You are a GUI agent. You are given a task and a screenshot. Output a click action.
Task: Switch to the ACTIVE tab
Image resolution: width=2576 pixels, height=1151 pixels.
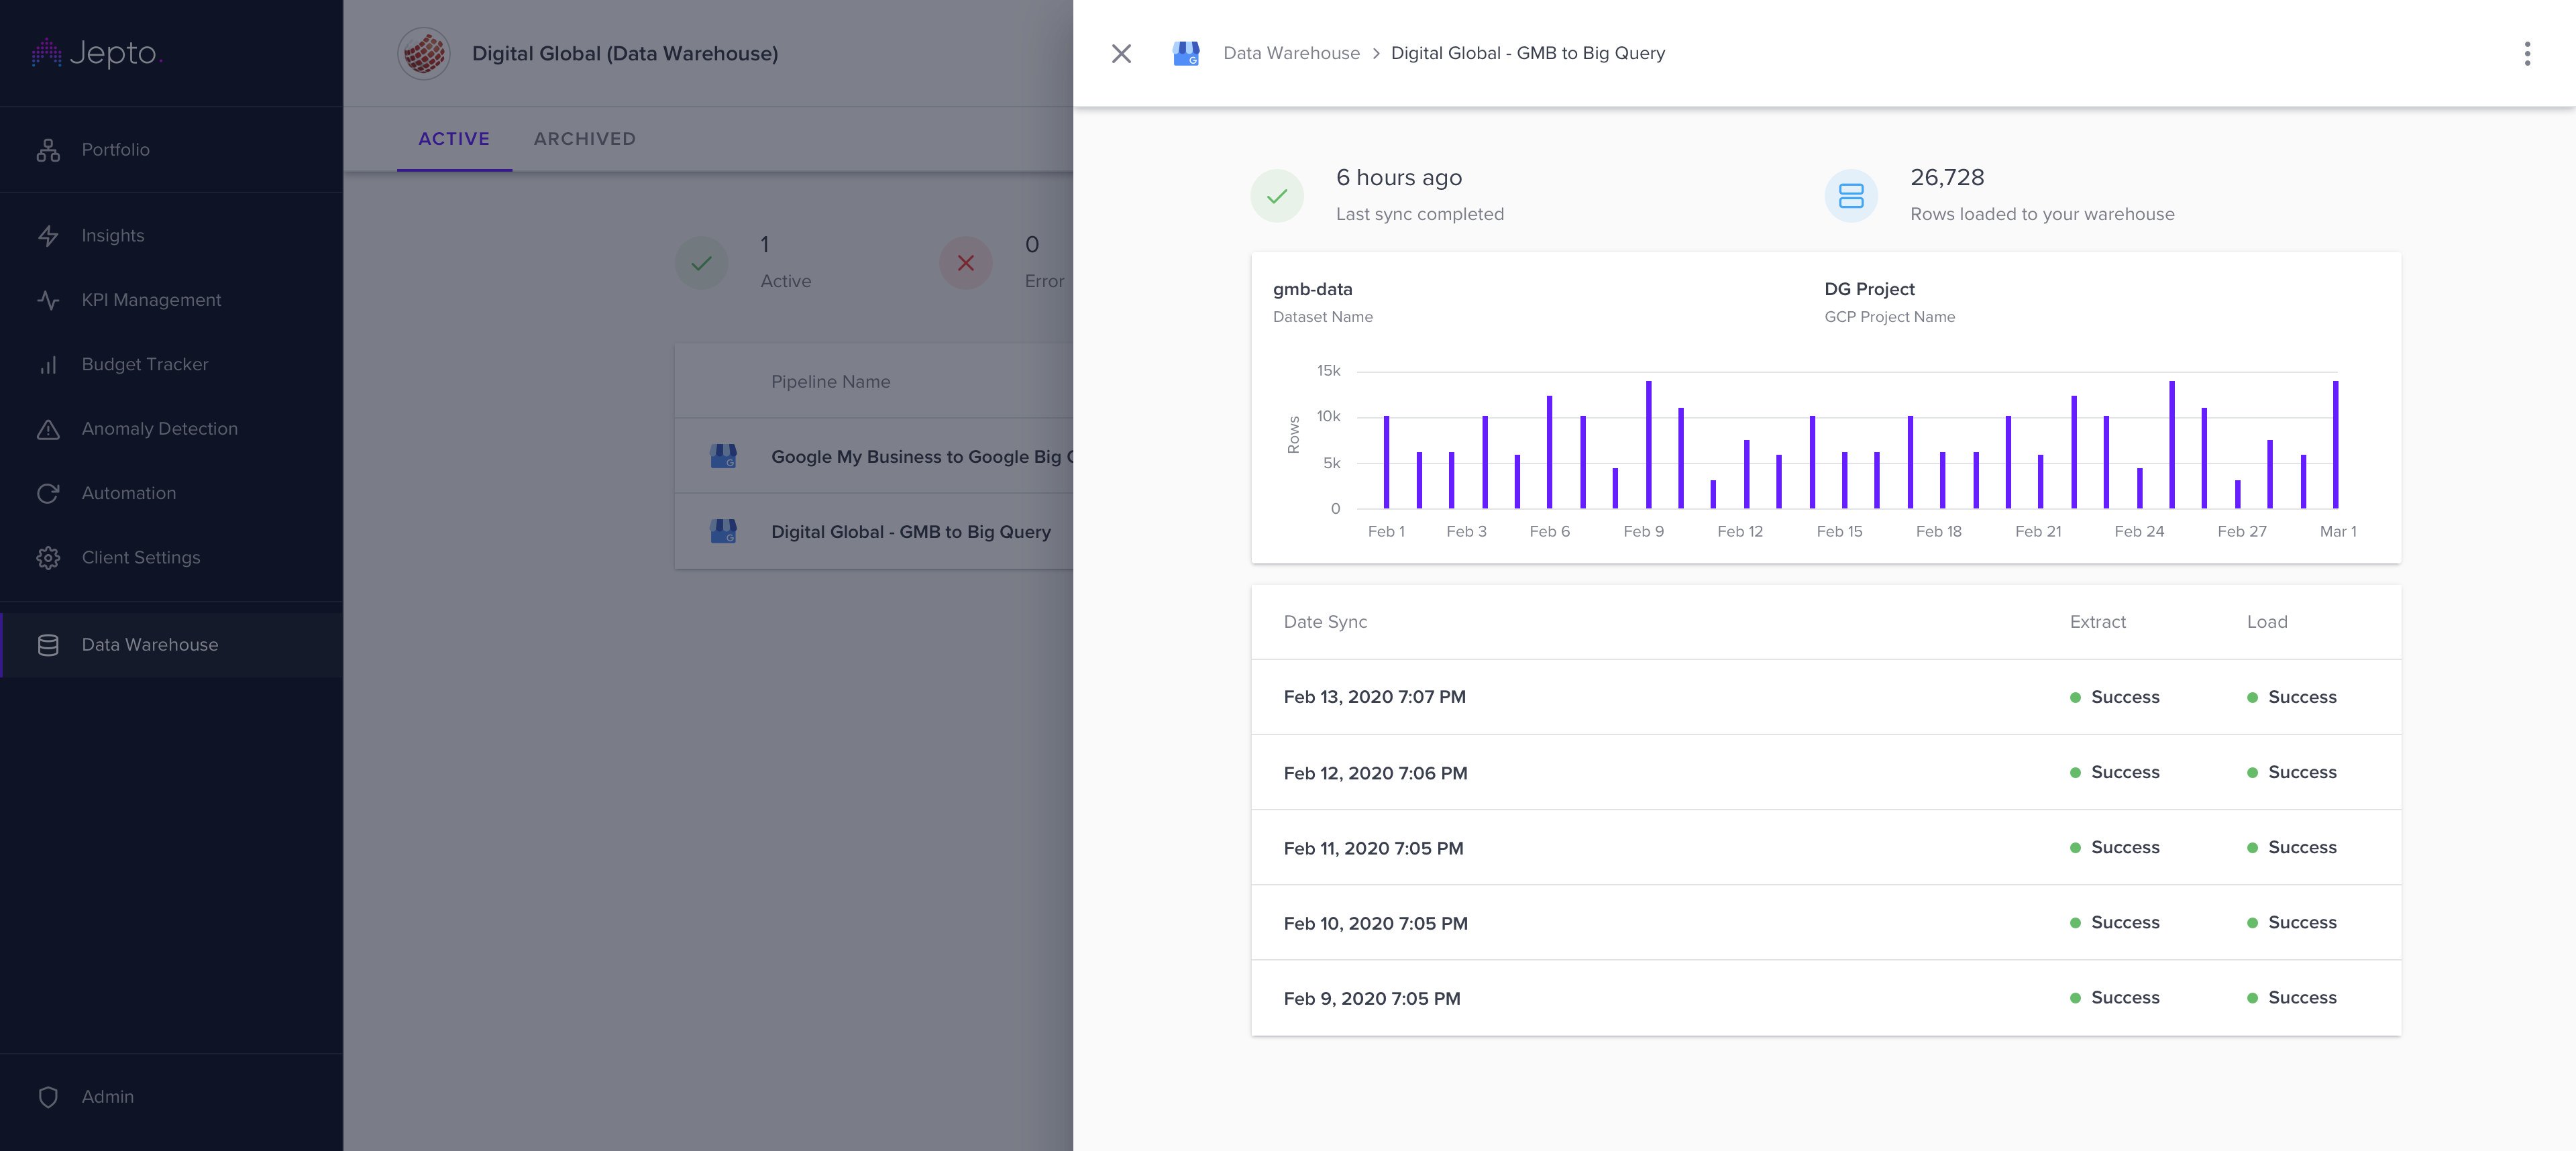[x=454, y=139]
